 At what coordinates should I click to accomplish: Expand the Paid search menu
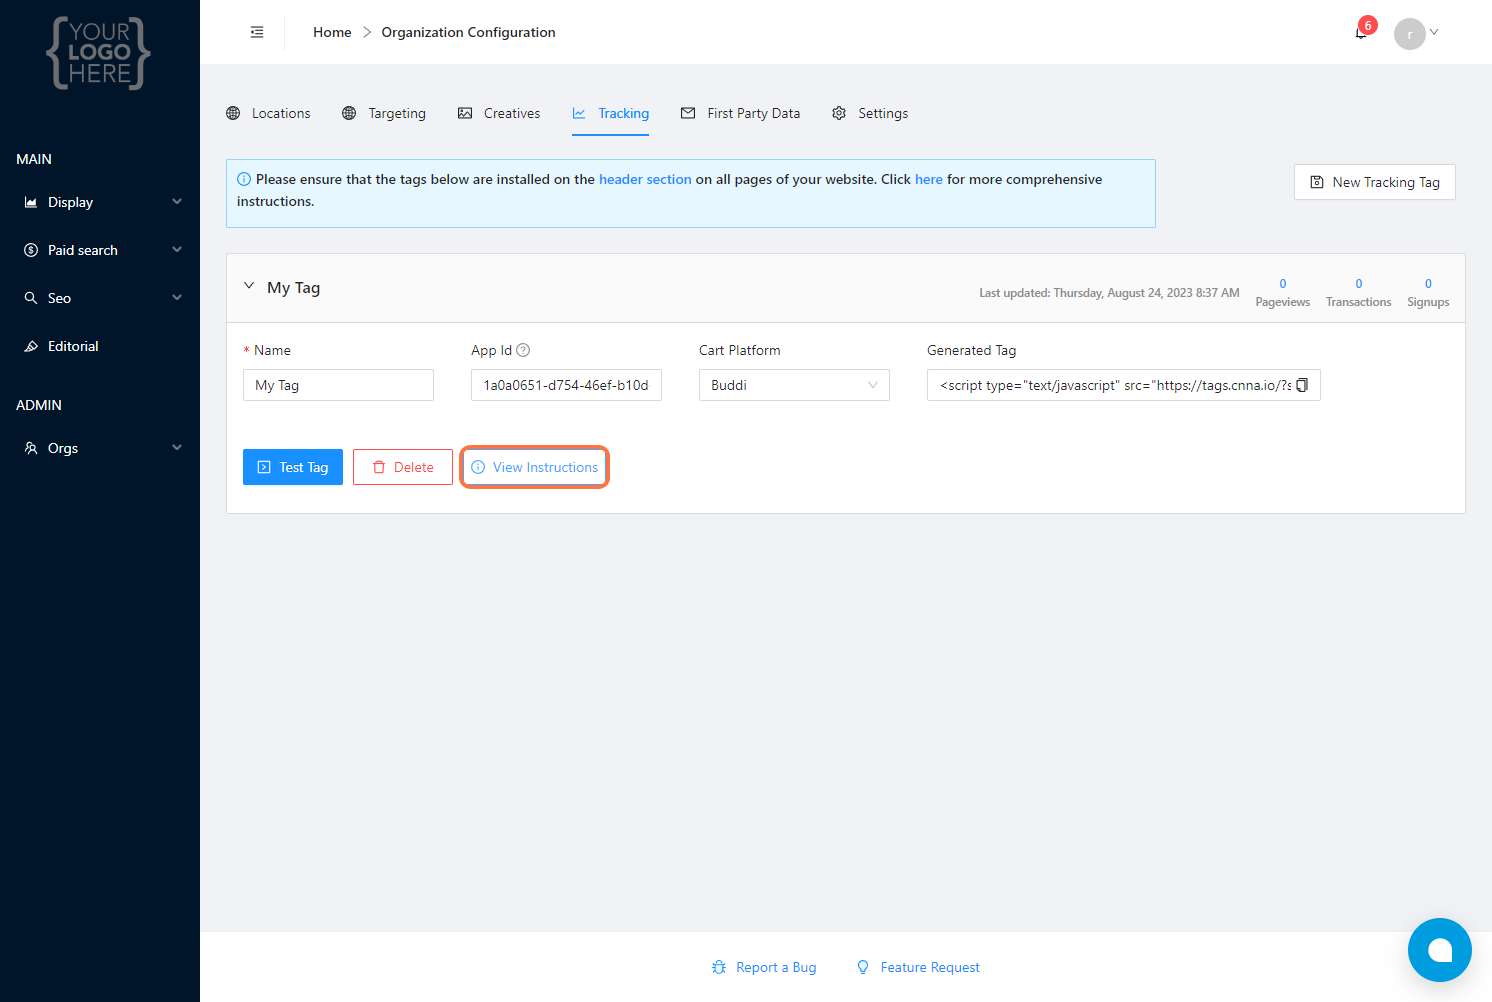pos(100,250)
